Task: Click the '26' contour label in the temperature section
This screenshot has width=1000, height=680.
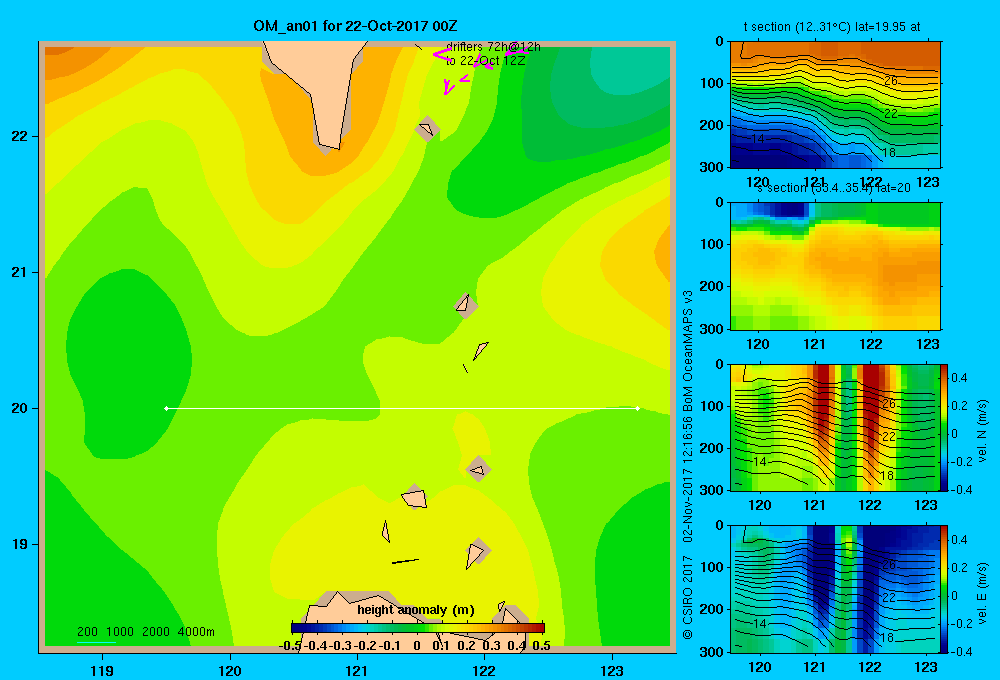Action: tap(891, 82)
